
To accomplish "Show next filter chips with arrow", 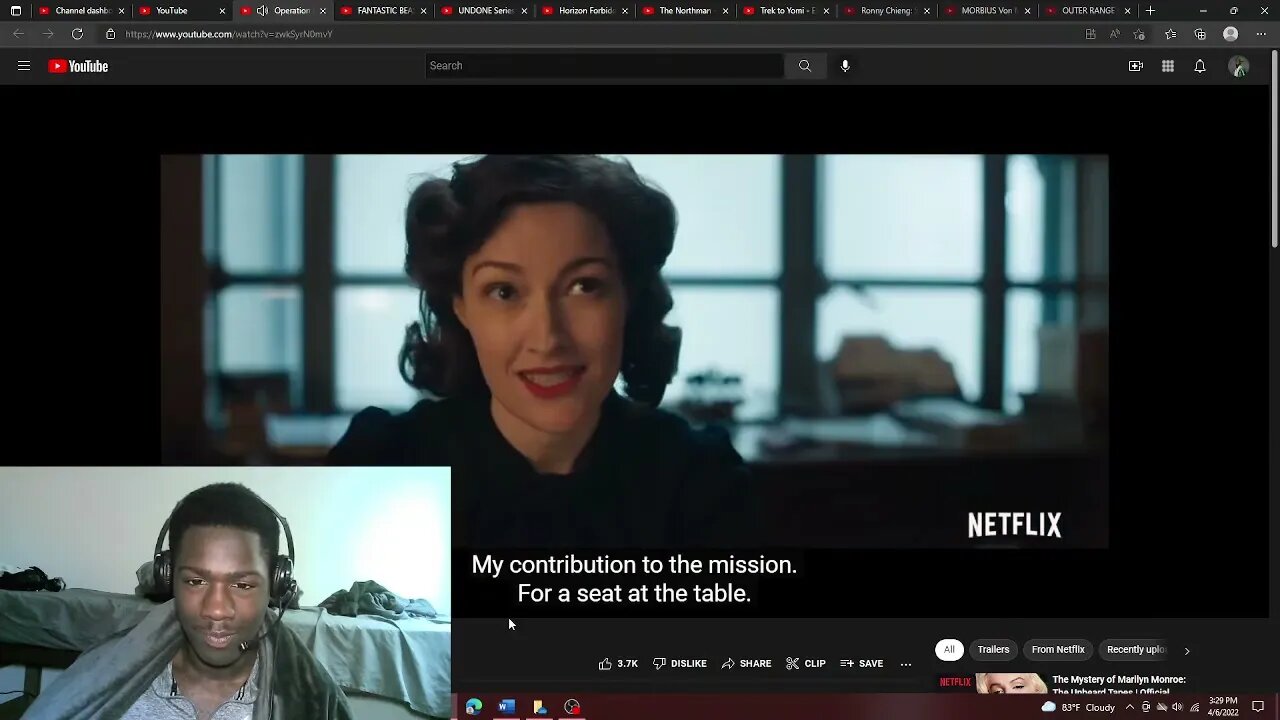I will 1187,651.
